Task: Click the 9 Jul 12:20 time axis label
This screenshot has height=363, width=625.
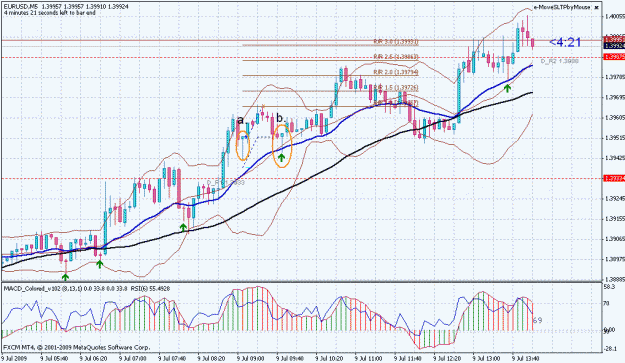Action: 448,359
